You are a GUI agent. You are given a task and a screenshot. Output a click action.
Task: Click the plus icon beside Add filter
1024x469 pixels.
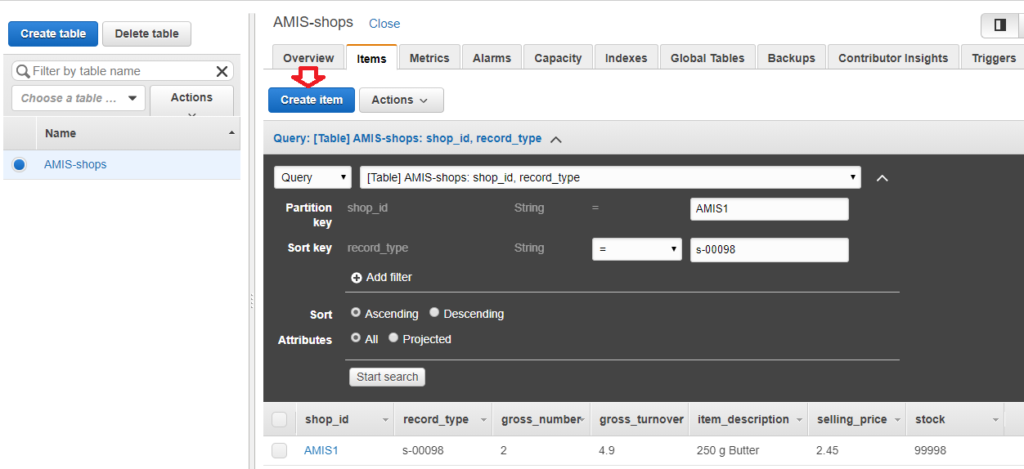click(356, 277)
